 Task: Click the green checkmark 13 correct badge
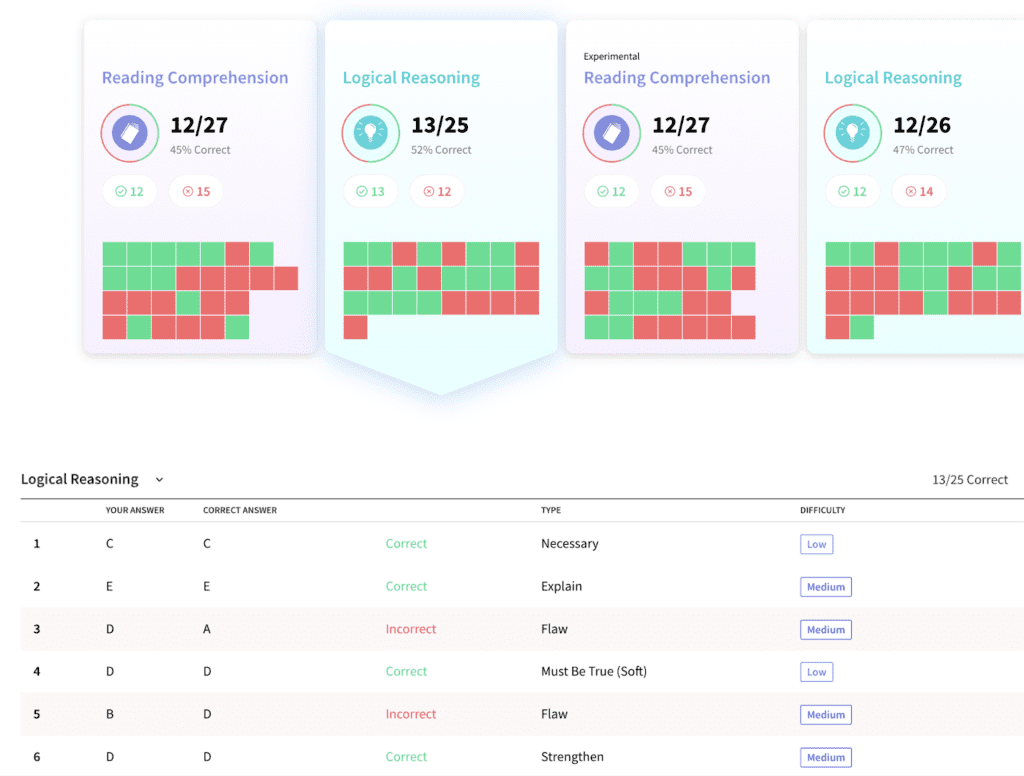pos(370,191)
